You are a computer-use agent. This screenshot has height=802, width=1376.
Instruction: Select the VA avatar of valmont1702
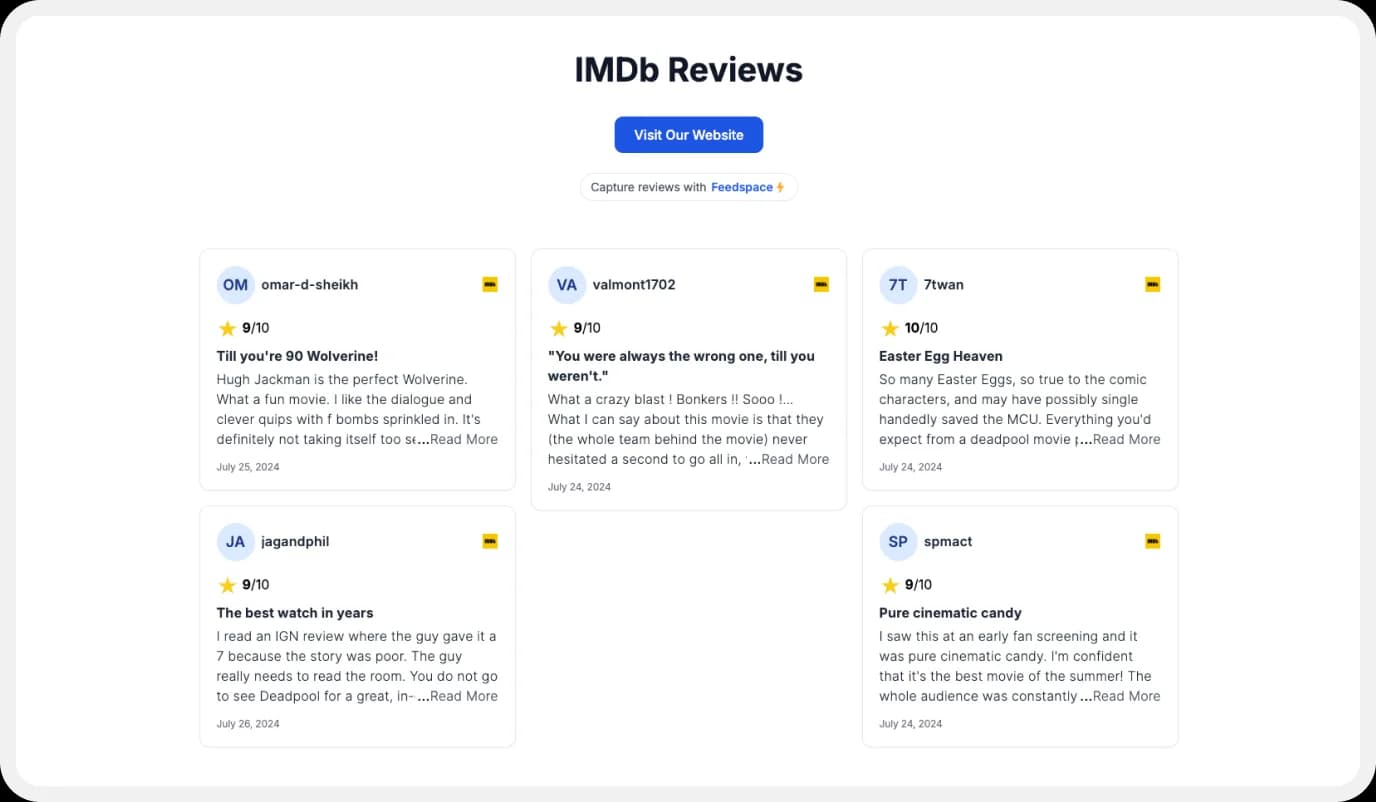coord(567,284)
